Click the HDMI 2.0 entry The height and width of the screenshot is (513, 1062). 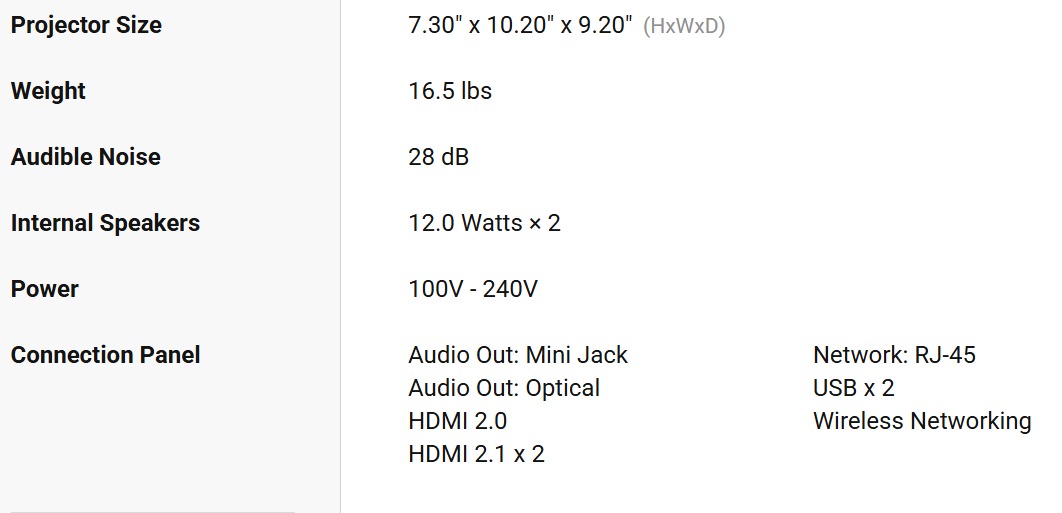pos(457,421)
